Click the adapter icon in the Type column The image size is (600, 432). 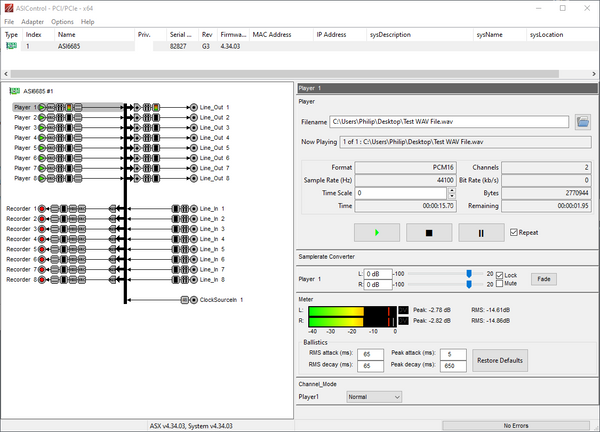pos(11,46)
